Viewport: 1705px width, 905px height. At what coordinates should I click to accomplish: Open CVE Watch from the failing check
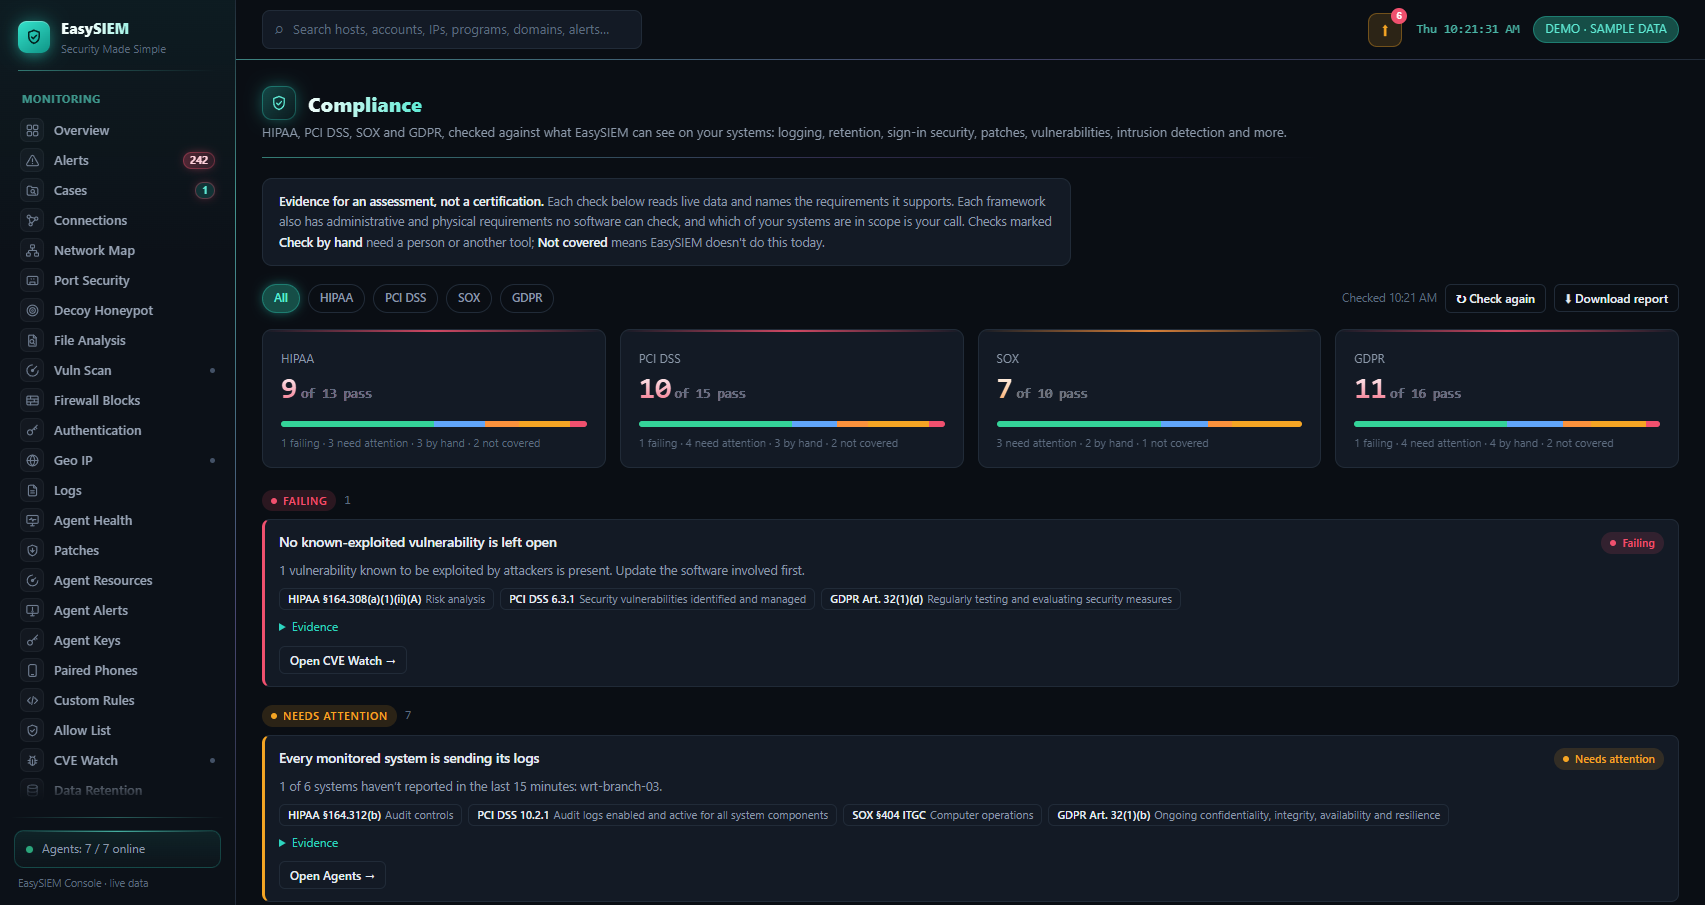343,661
